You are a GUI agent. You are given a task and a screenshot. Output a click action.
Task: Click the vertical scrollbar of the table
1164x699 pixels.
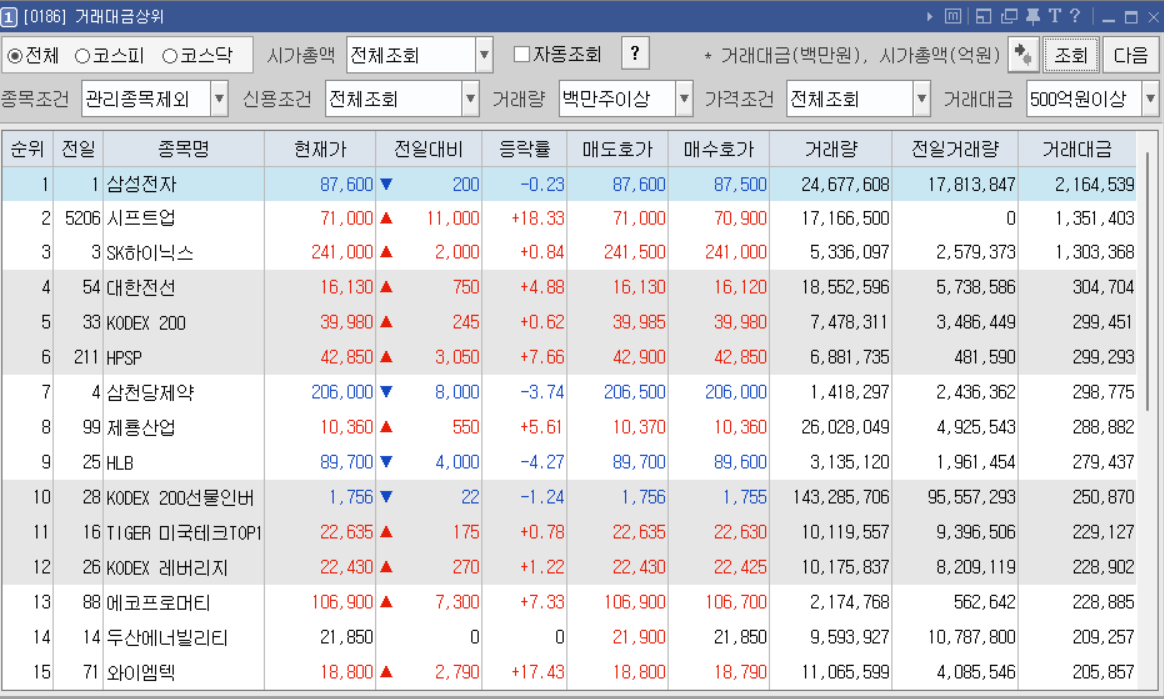click(x=1148, y=282)
